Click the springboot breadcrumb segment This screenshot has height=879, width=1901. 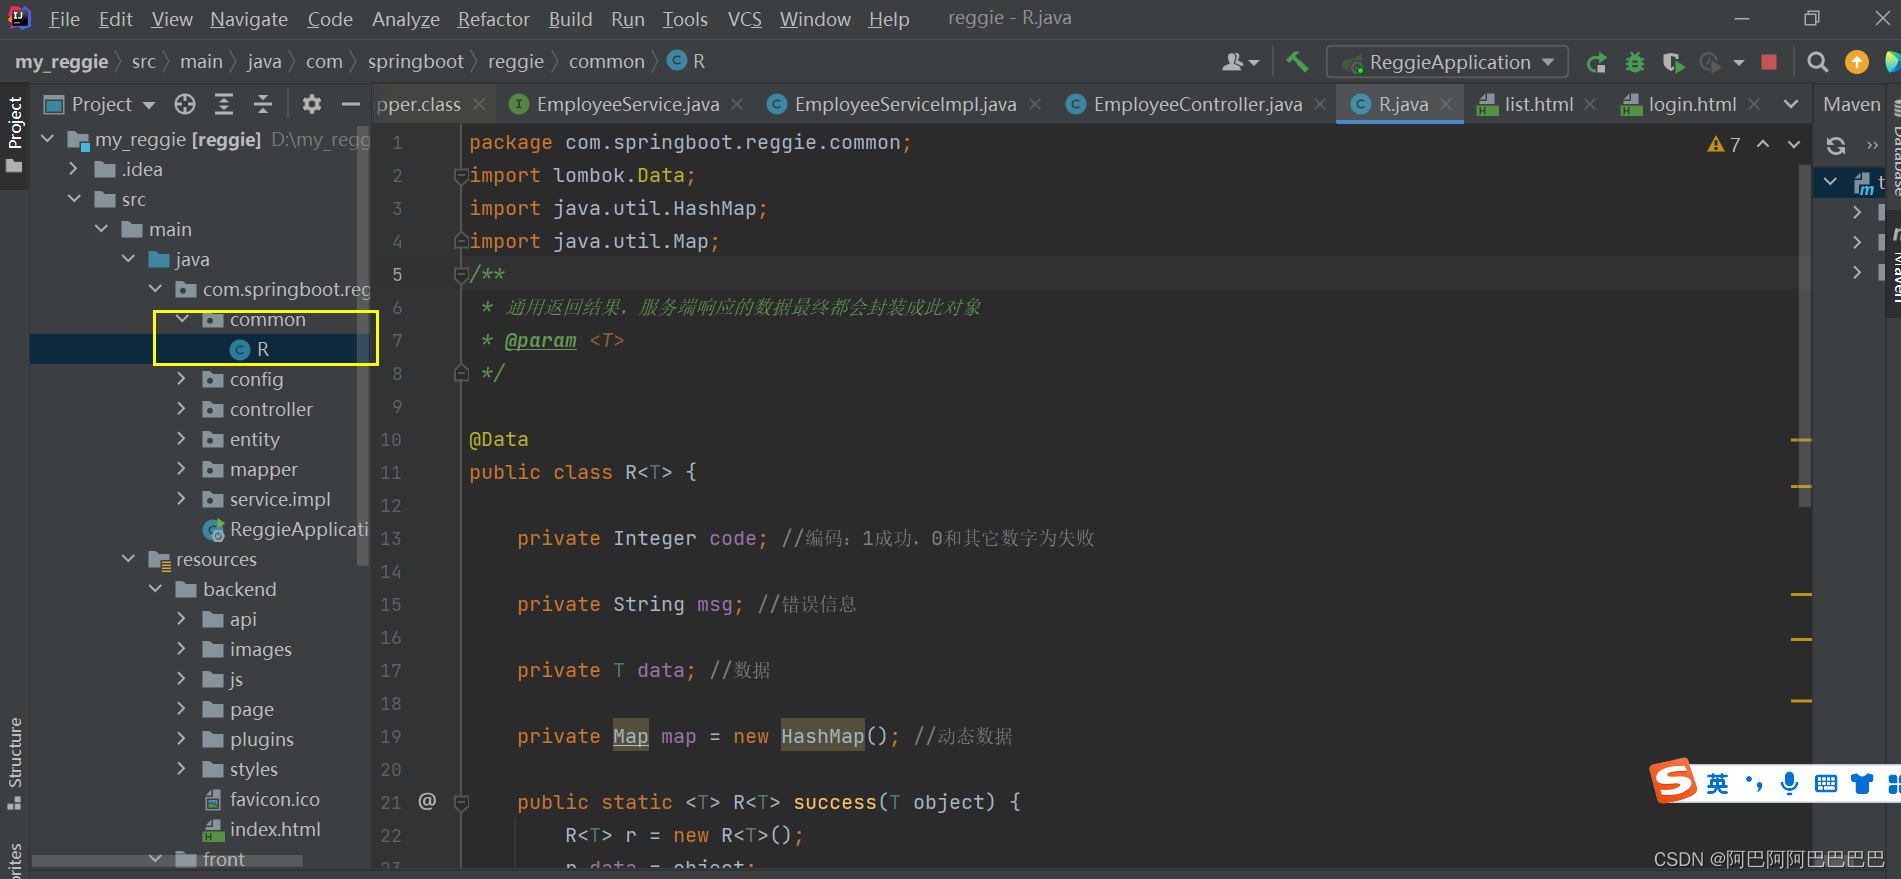[416, 62]
